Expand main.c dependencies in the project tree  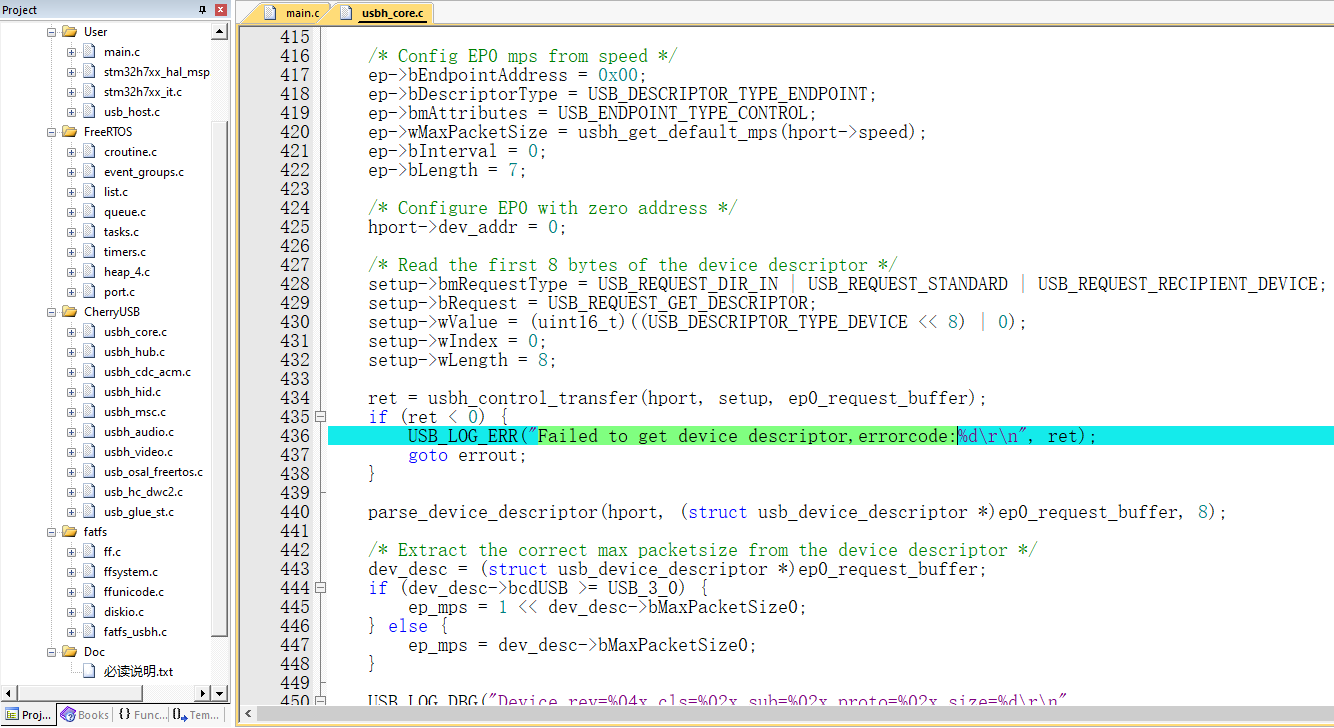click(x=72, y=52)
